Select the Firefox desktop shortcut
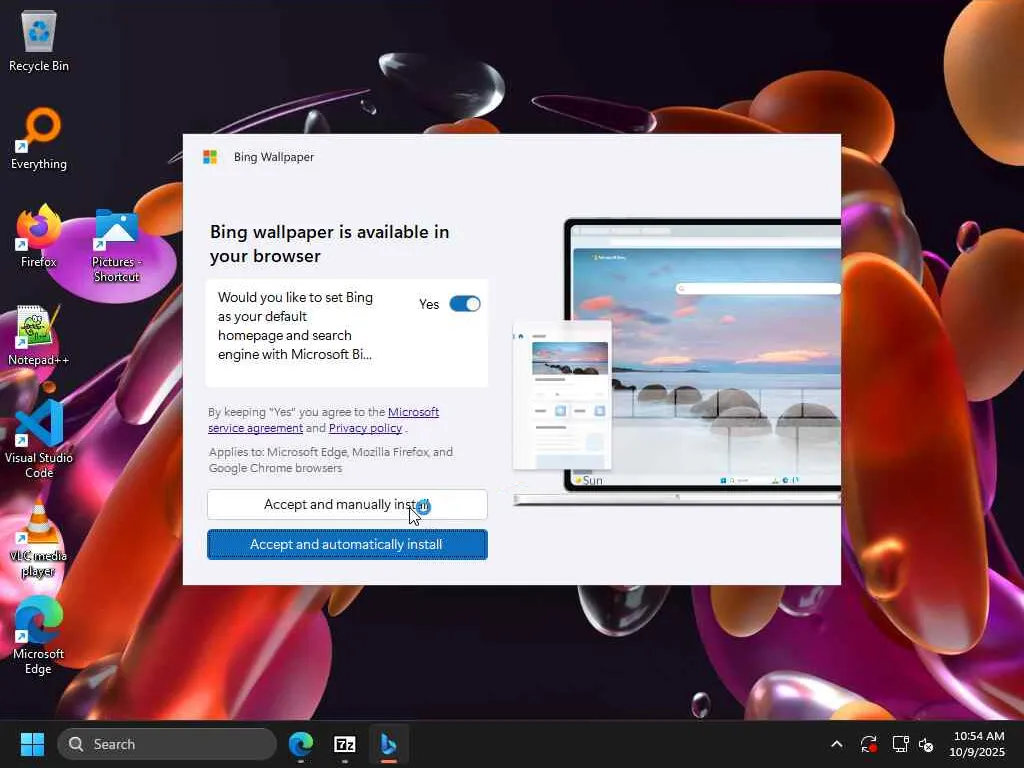This screenshot has height=768, width=1024. (x=39, y=238)
